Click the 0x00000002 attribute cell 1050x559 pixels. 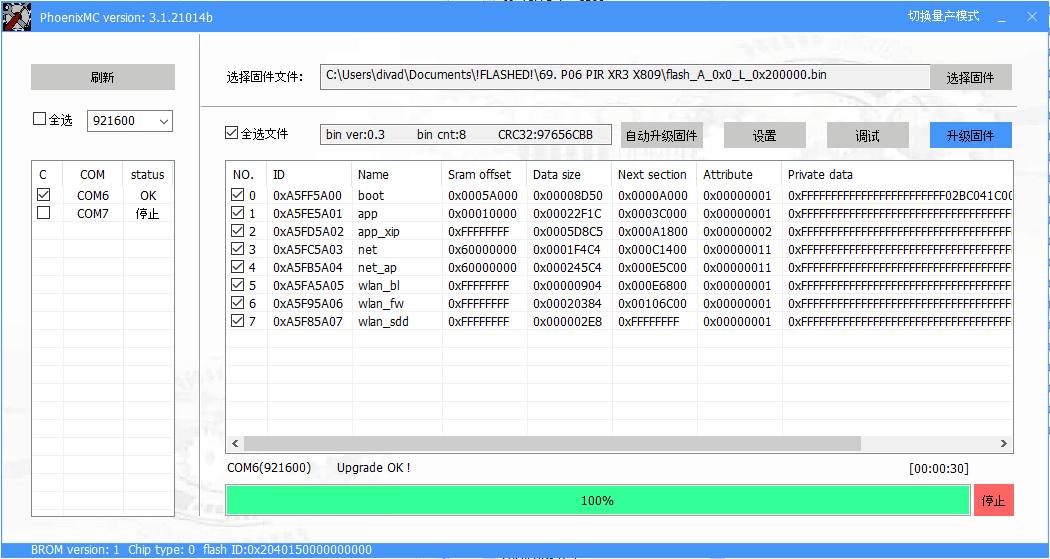pos(737,232)
